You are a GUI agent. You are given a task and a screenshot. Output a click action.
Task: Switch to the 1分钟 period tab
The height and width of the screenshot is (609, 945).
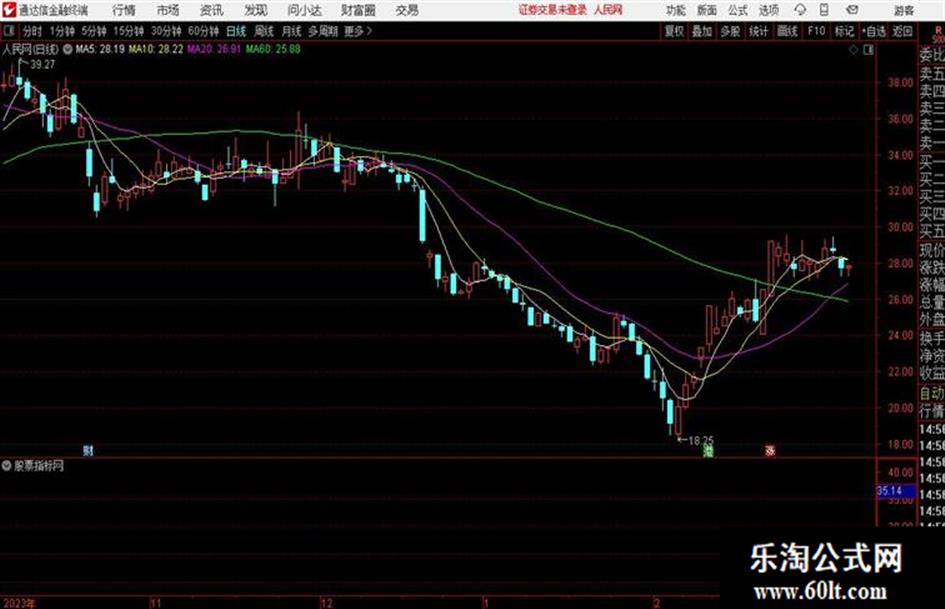click(x=61, y=31)
